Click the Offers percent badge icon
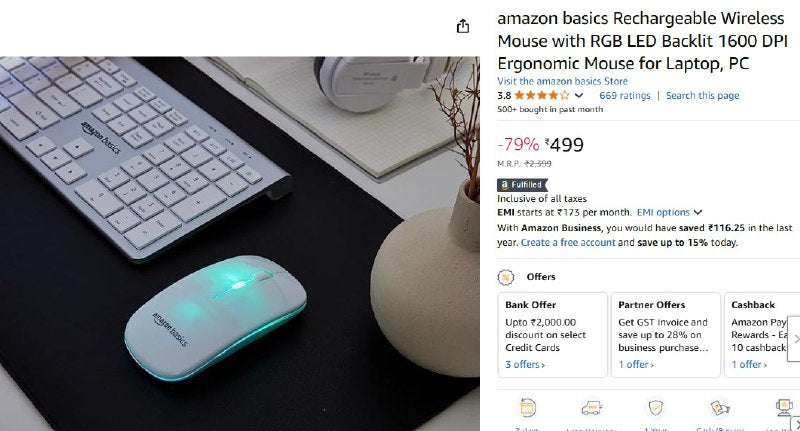 [506, 277]
